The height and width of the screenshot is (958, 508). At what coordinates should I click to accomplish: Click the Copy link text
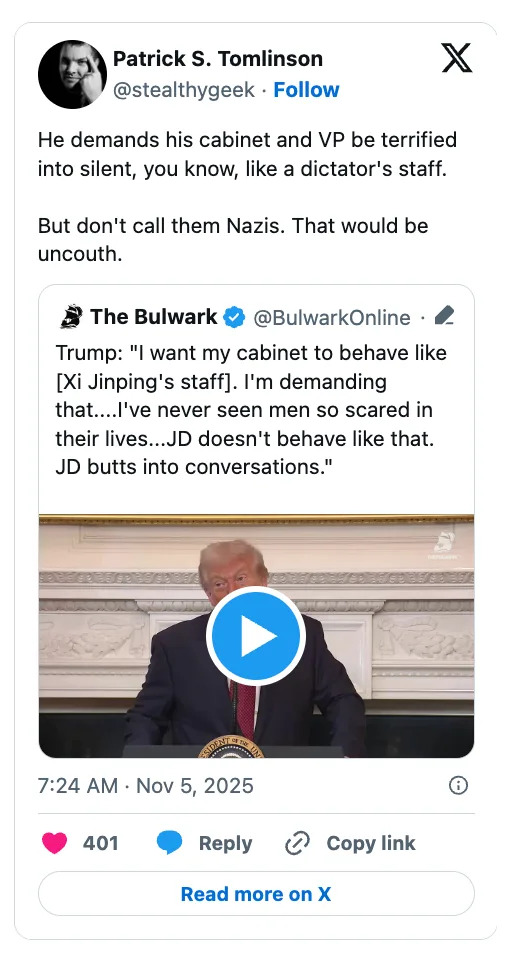click(x=370, y=843)
